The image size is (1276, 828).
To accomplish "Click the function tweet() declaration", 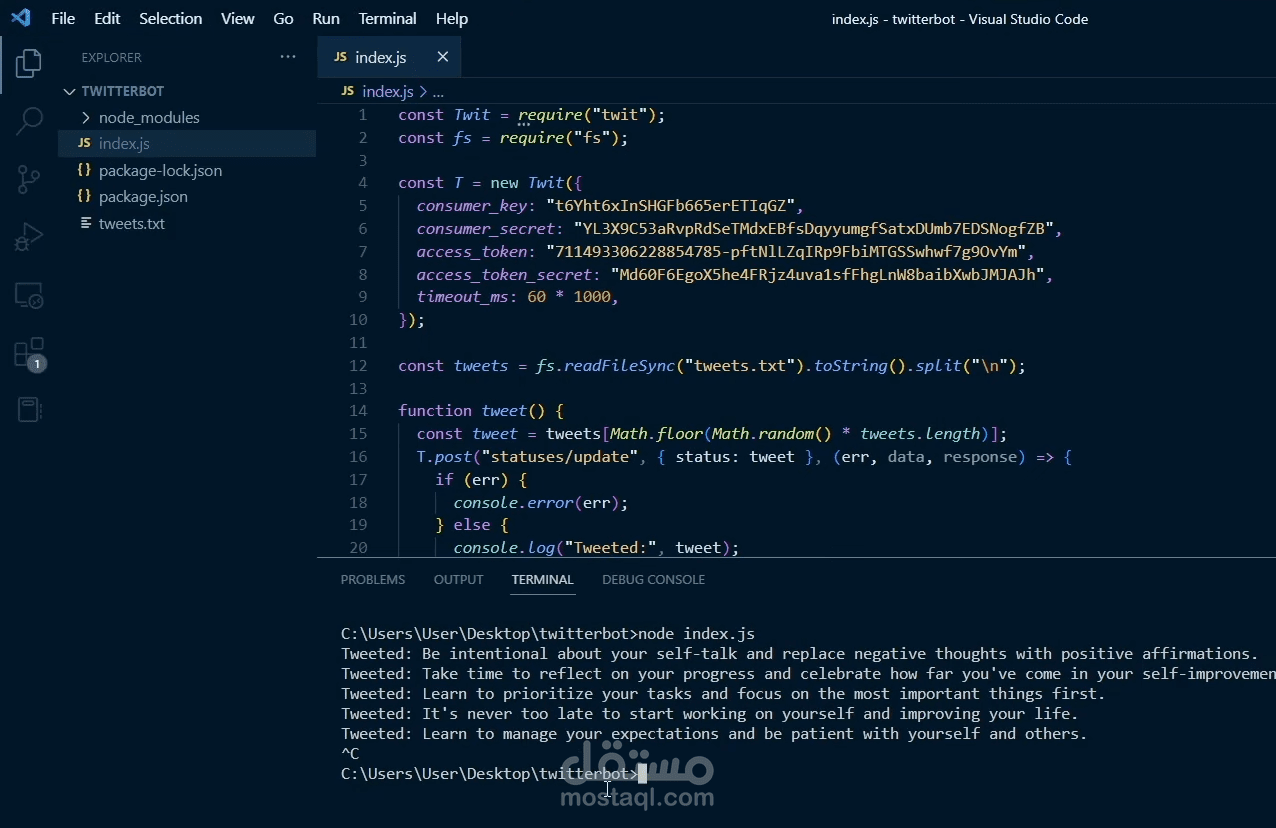I will click(x=481, y=411).
